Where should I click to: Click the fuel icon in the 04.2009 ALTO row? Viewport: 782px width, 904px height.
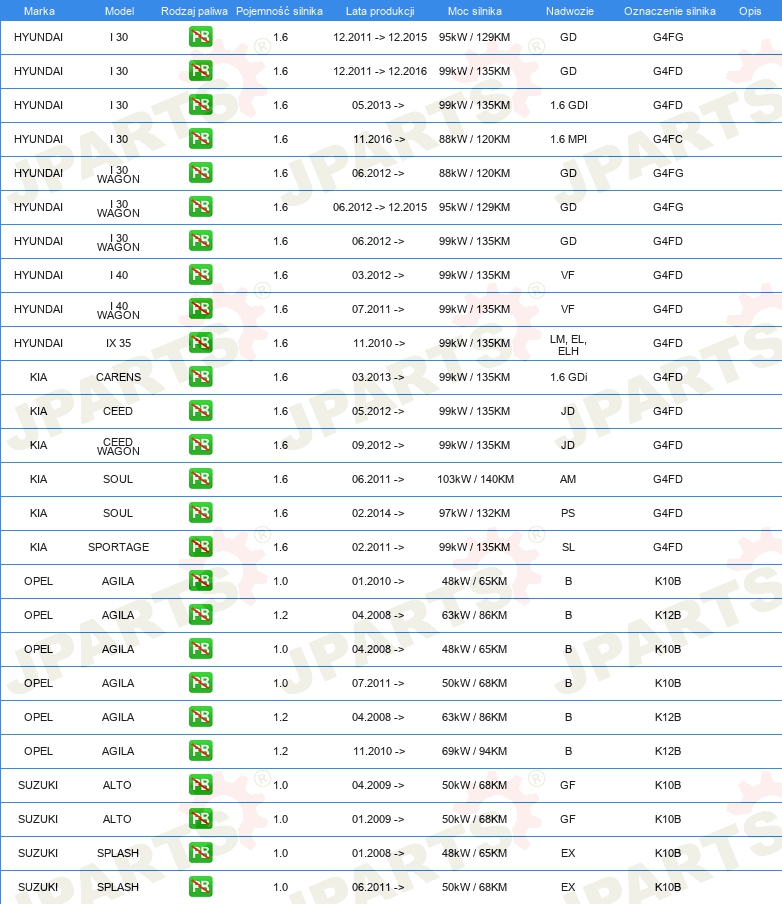(200, 785)
